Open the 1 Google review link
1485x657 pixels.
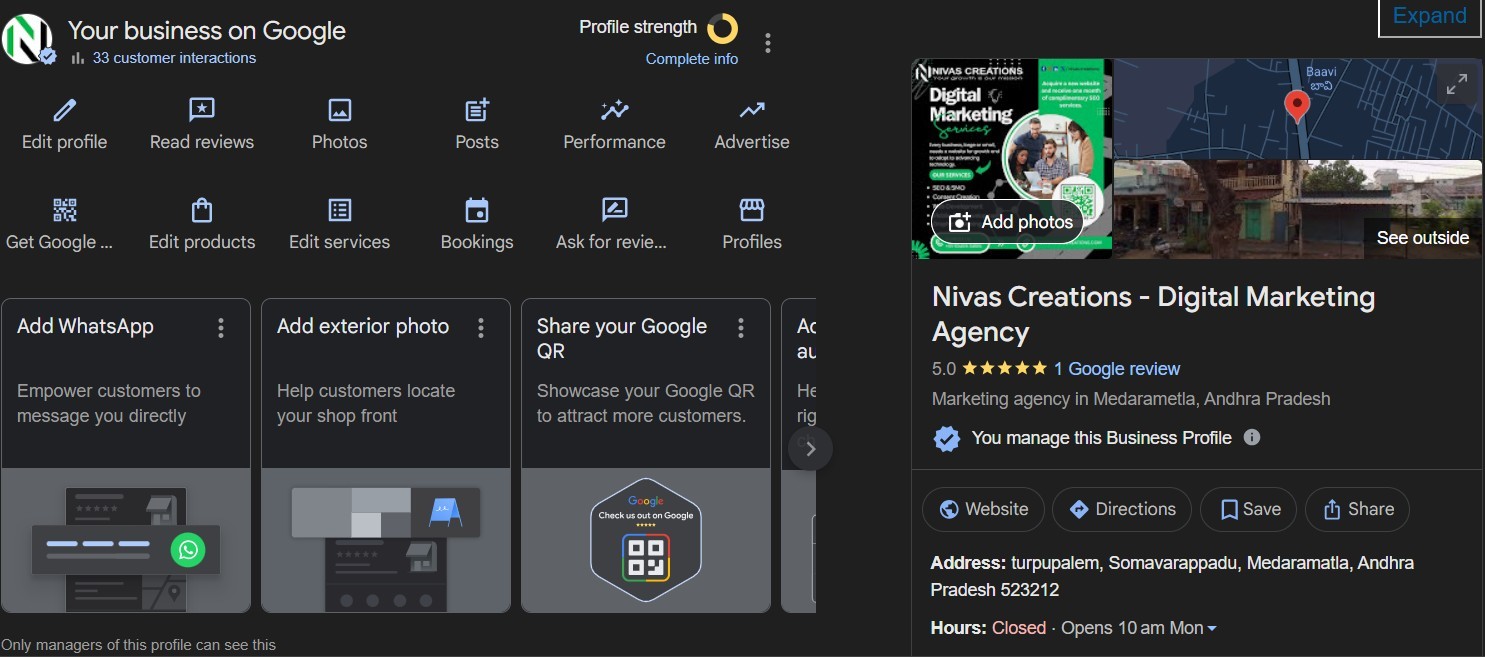tap(1116, 368)
